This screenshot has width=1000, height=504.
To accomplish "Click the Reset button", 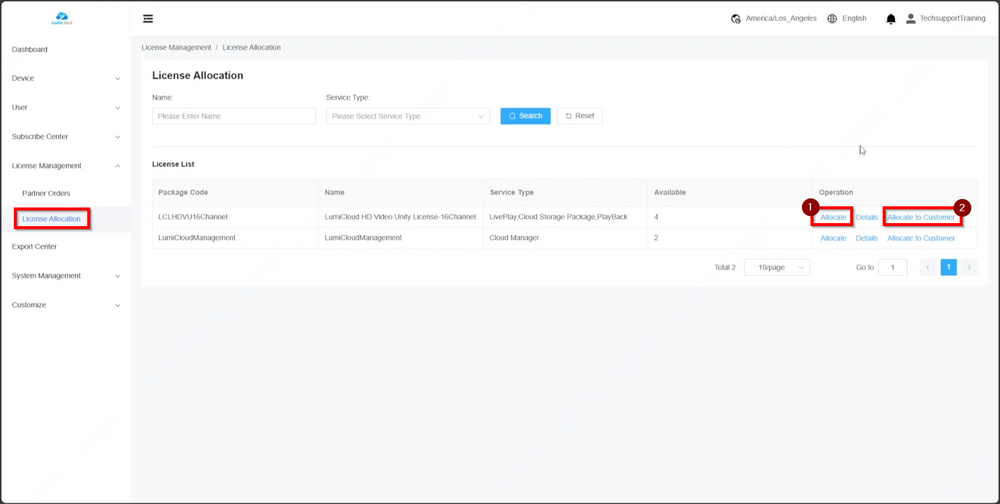I will [x=579, y=116].
